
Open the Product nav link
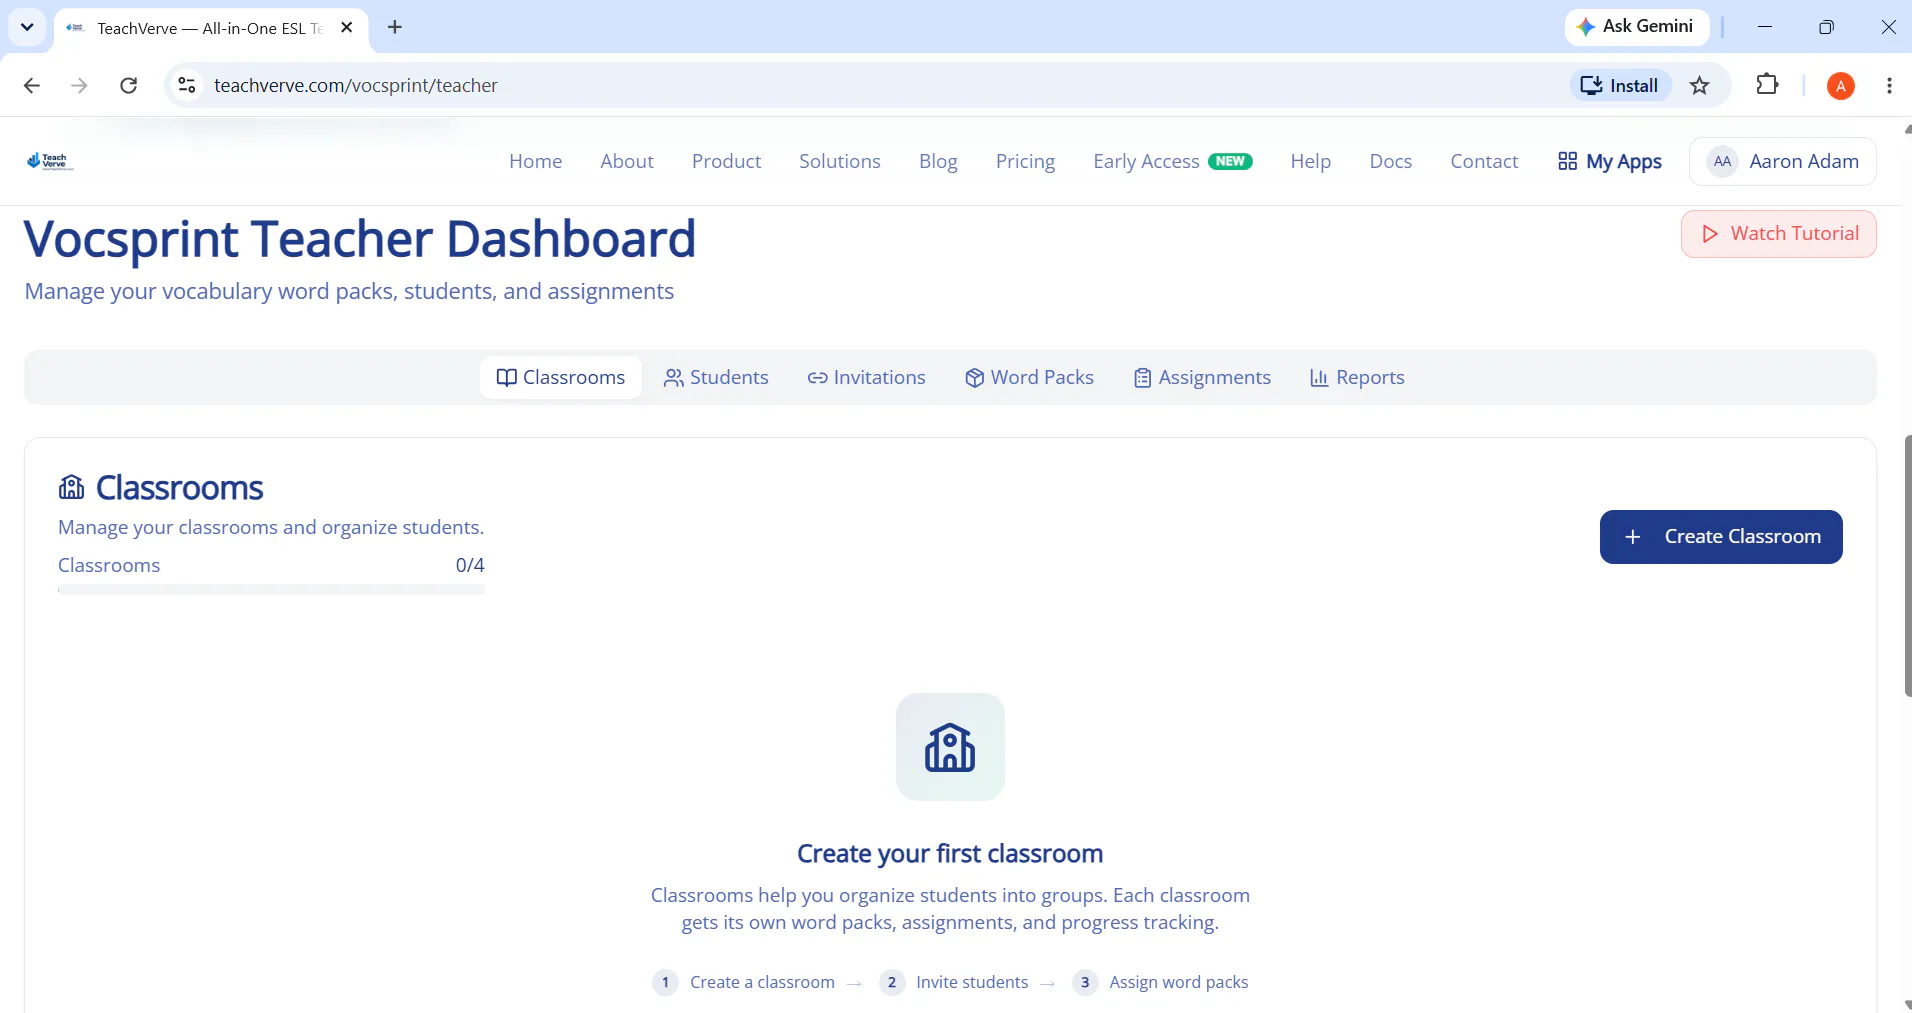[726, 161]
